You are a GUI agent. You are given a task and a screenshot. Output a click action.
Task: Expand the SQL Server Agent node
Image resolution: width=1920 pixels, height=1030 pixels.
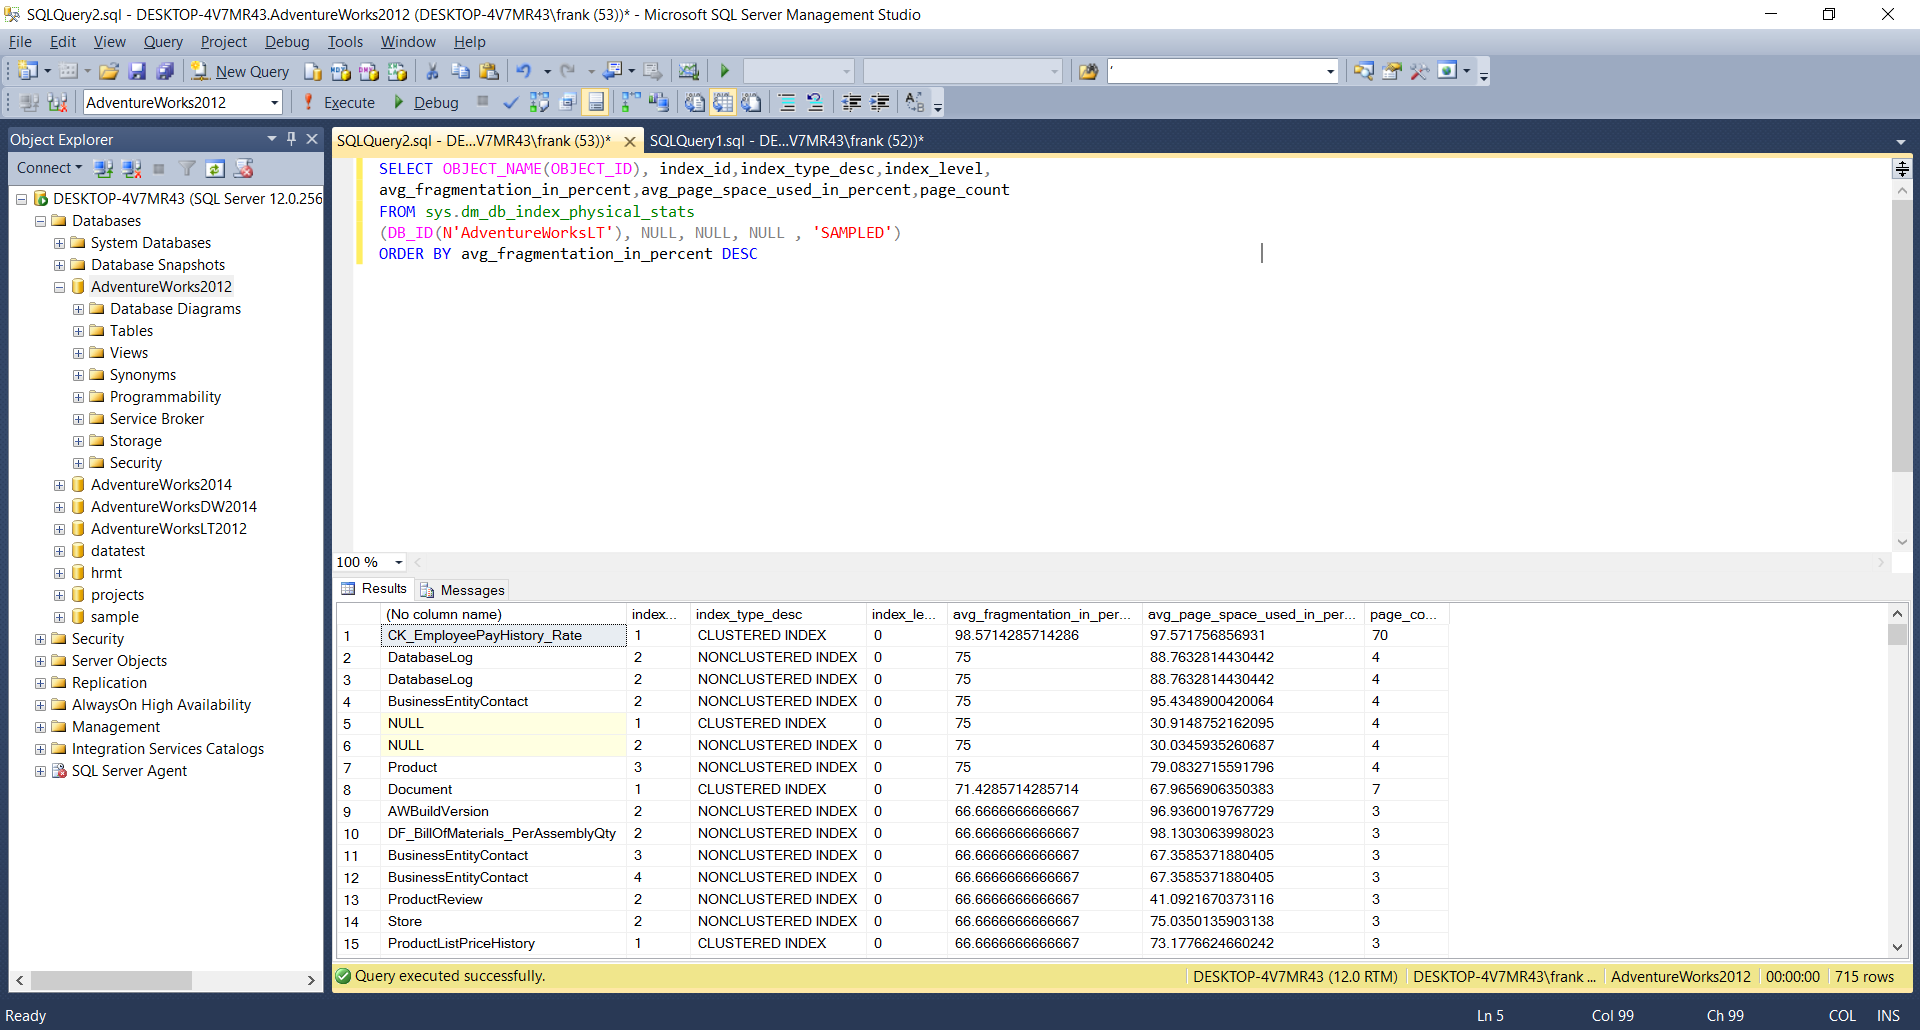point(40,771)
